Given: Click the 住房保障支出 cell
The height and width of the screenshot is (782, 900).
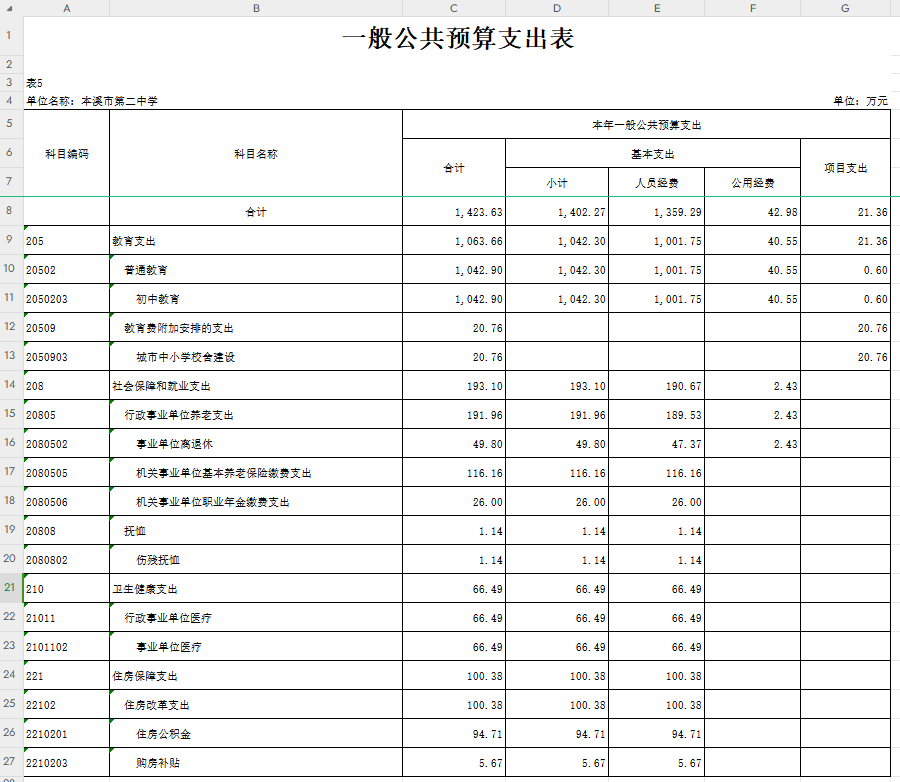Looking at the screenshot, I should click(x=256, y=676).
